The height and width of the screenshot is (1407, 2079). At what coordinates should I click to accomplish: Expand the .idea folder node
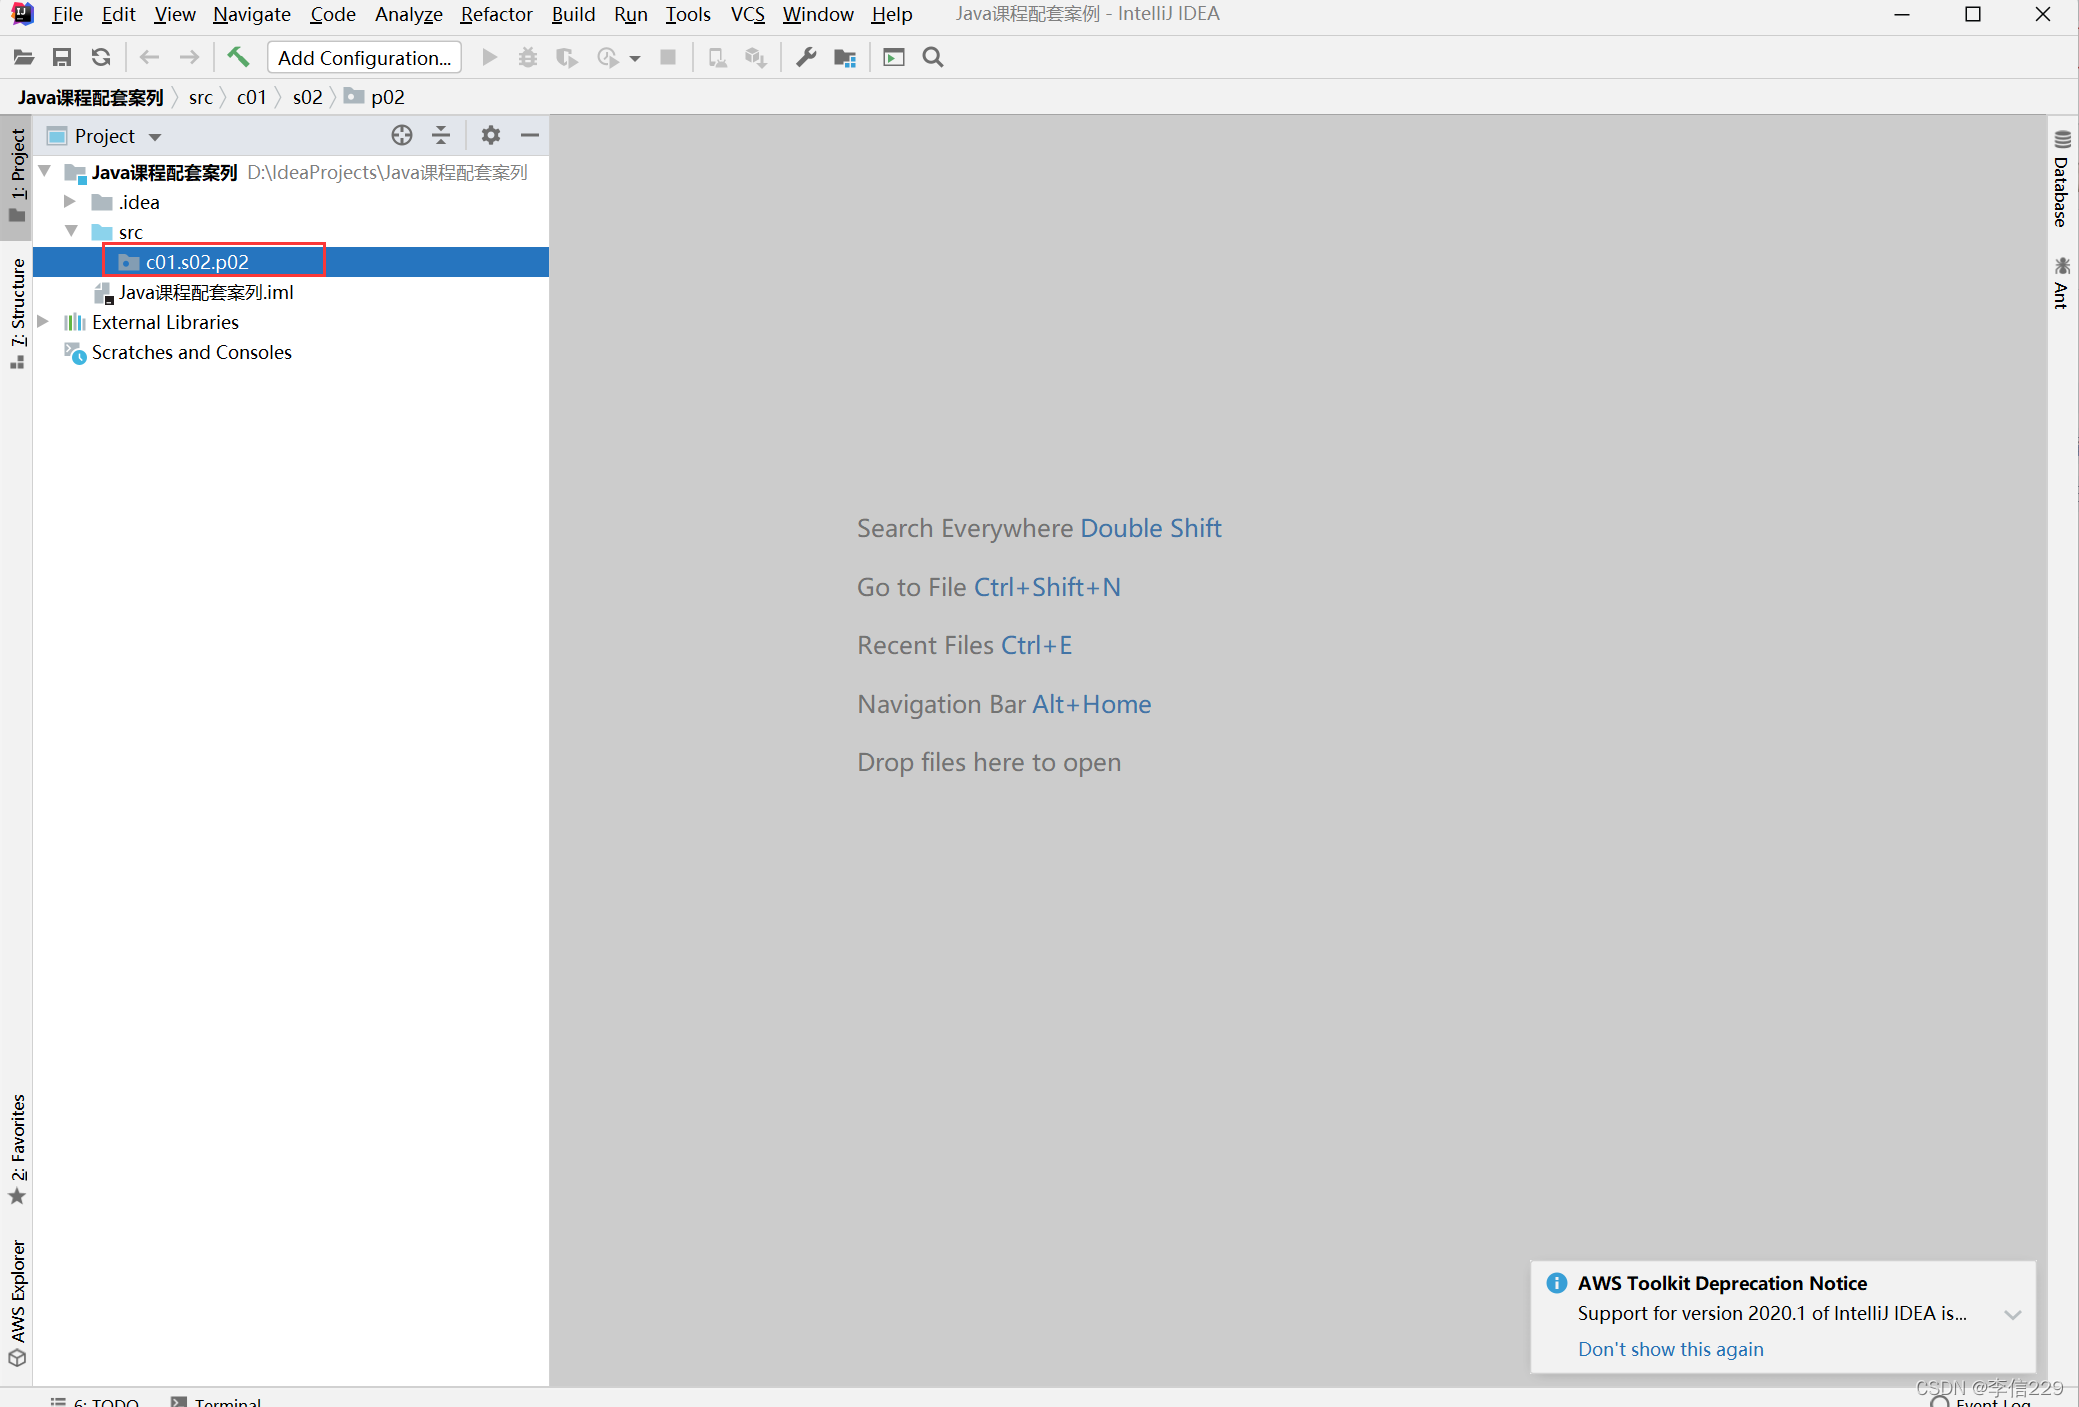tap(70, 202)
